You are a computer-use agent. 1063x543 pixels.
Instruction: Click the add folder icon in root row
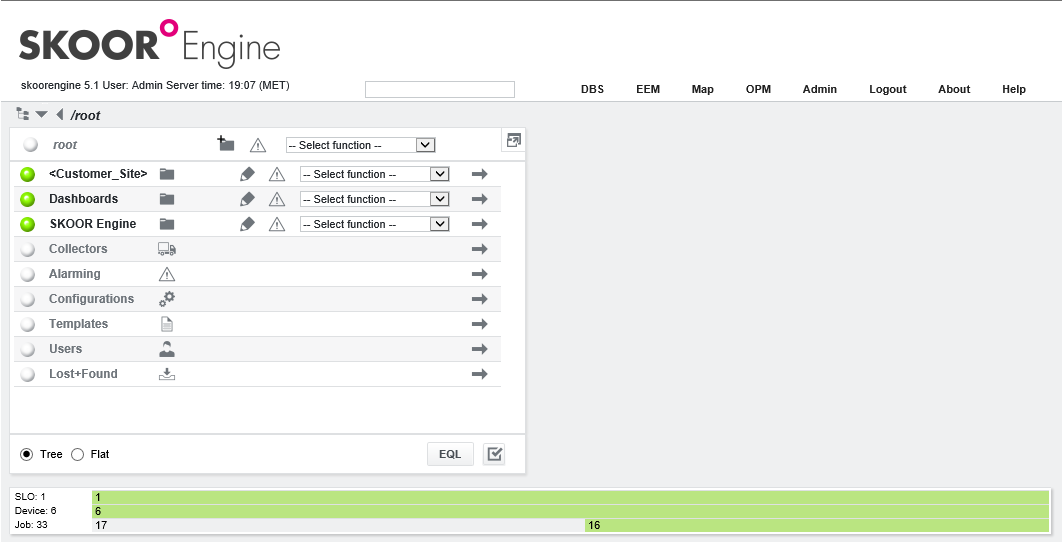[x=226, y=144]
